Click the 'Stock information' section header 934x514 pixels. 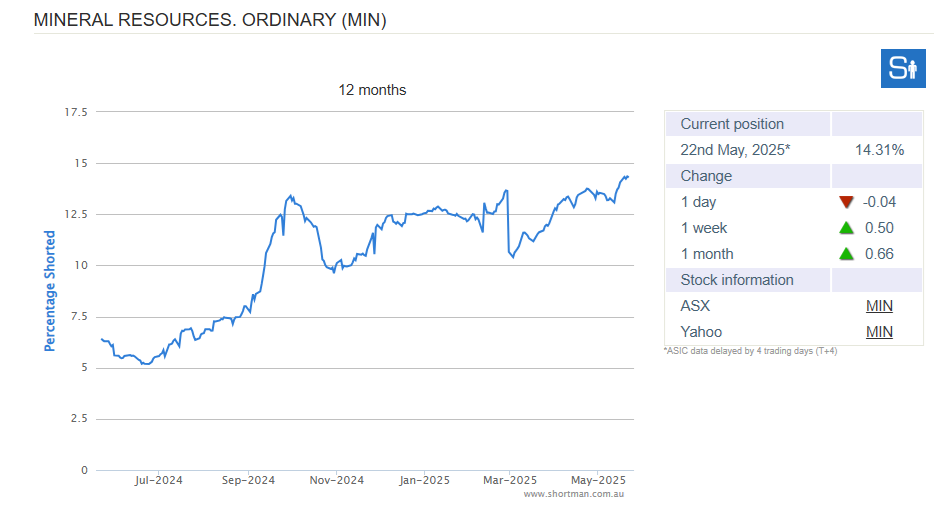click(737, 280)
